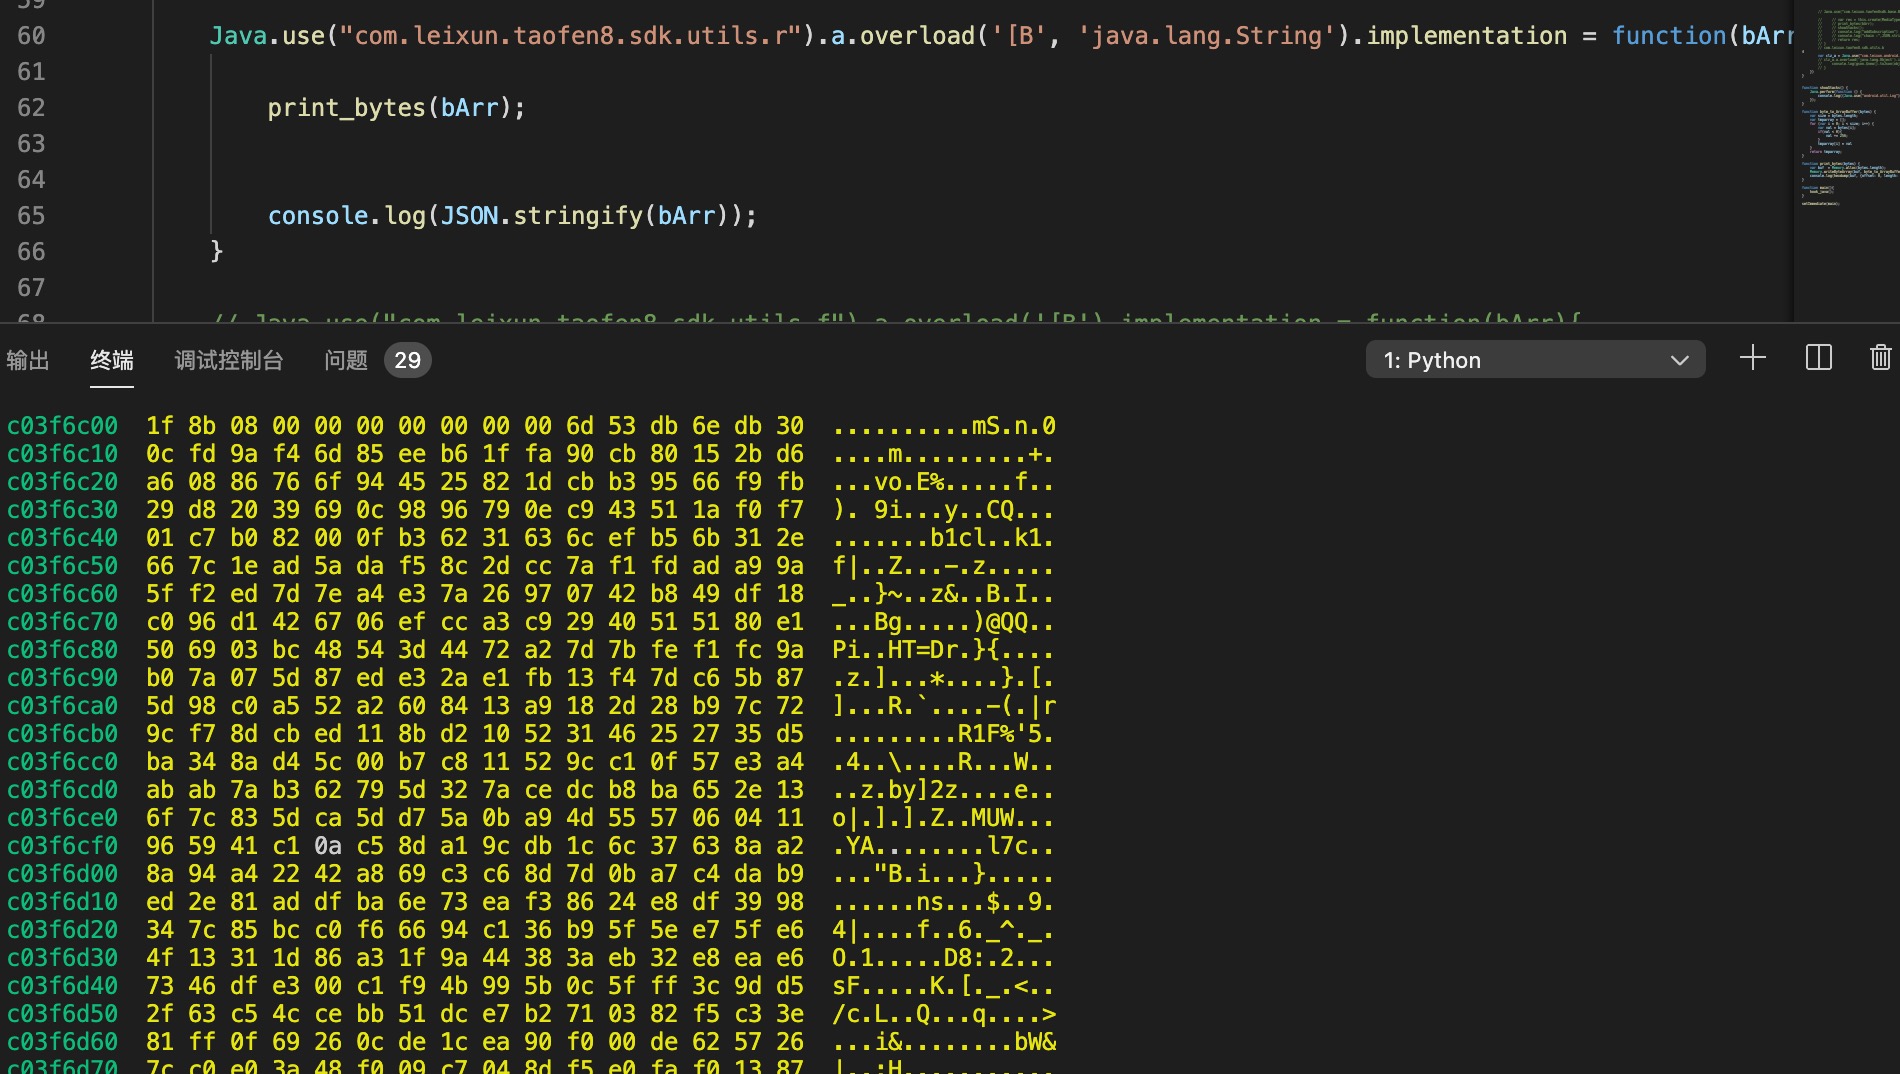Click line number 62 in the gutter
Image resolution: width=1900 pixels, height=1074 pixels.
(31, 108)
